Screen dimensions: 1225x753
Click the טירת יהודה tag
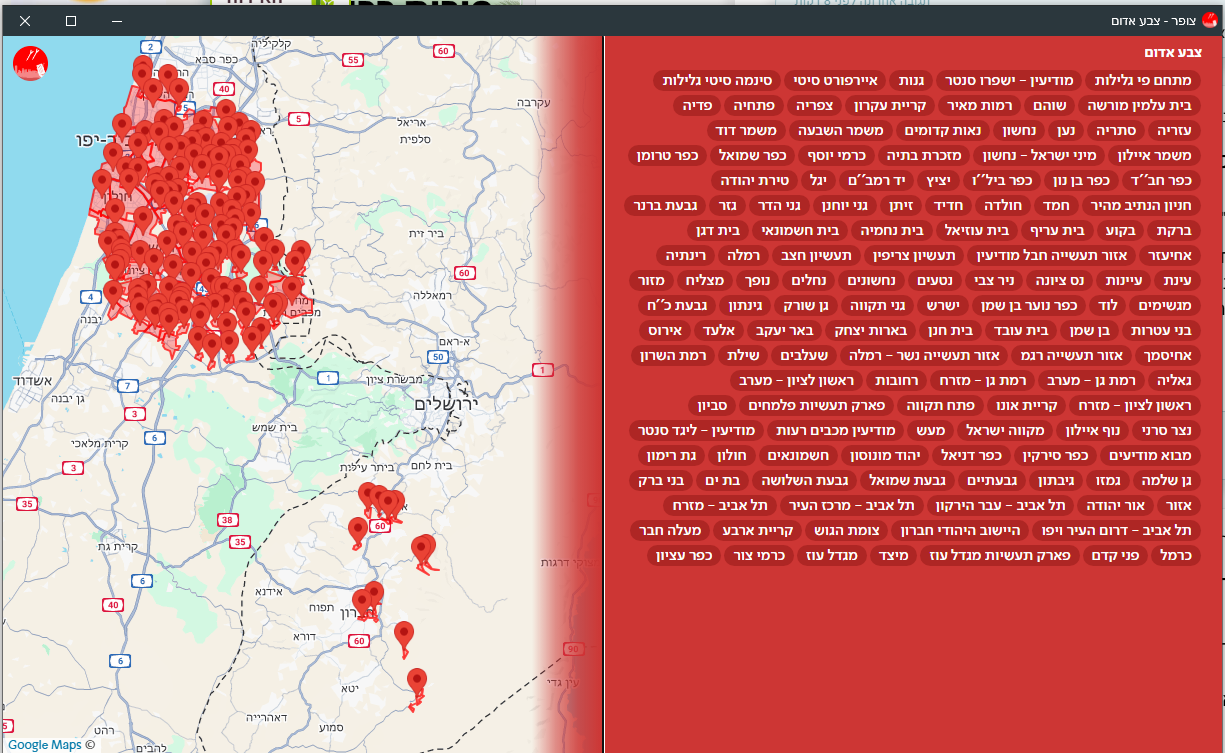tap(755, 180)
